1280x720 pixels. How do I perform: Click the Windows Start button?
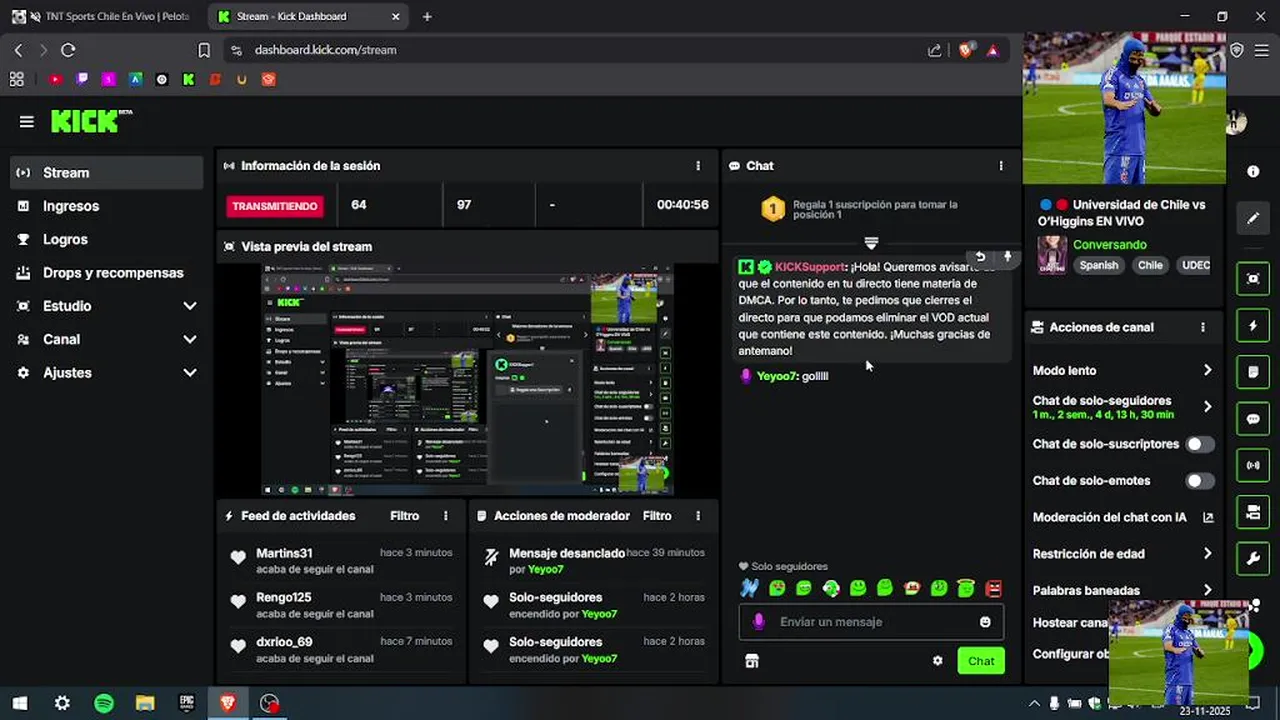click(x=20, y=703)
